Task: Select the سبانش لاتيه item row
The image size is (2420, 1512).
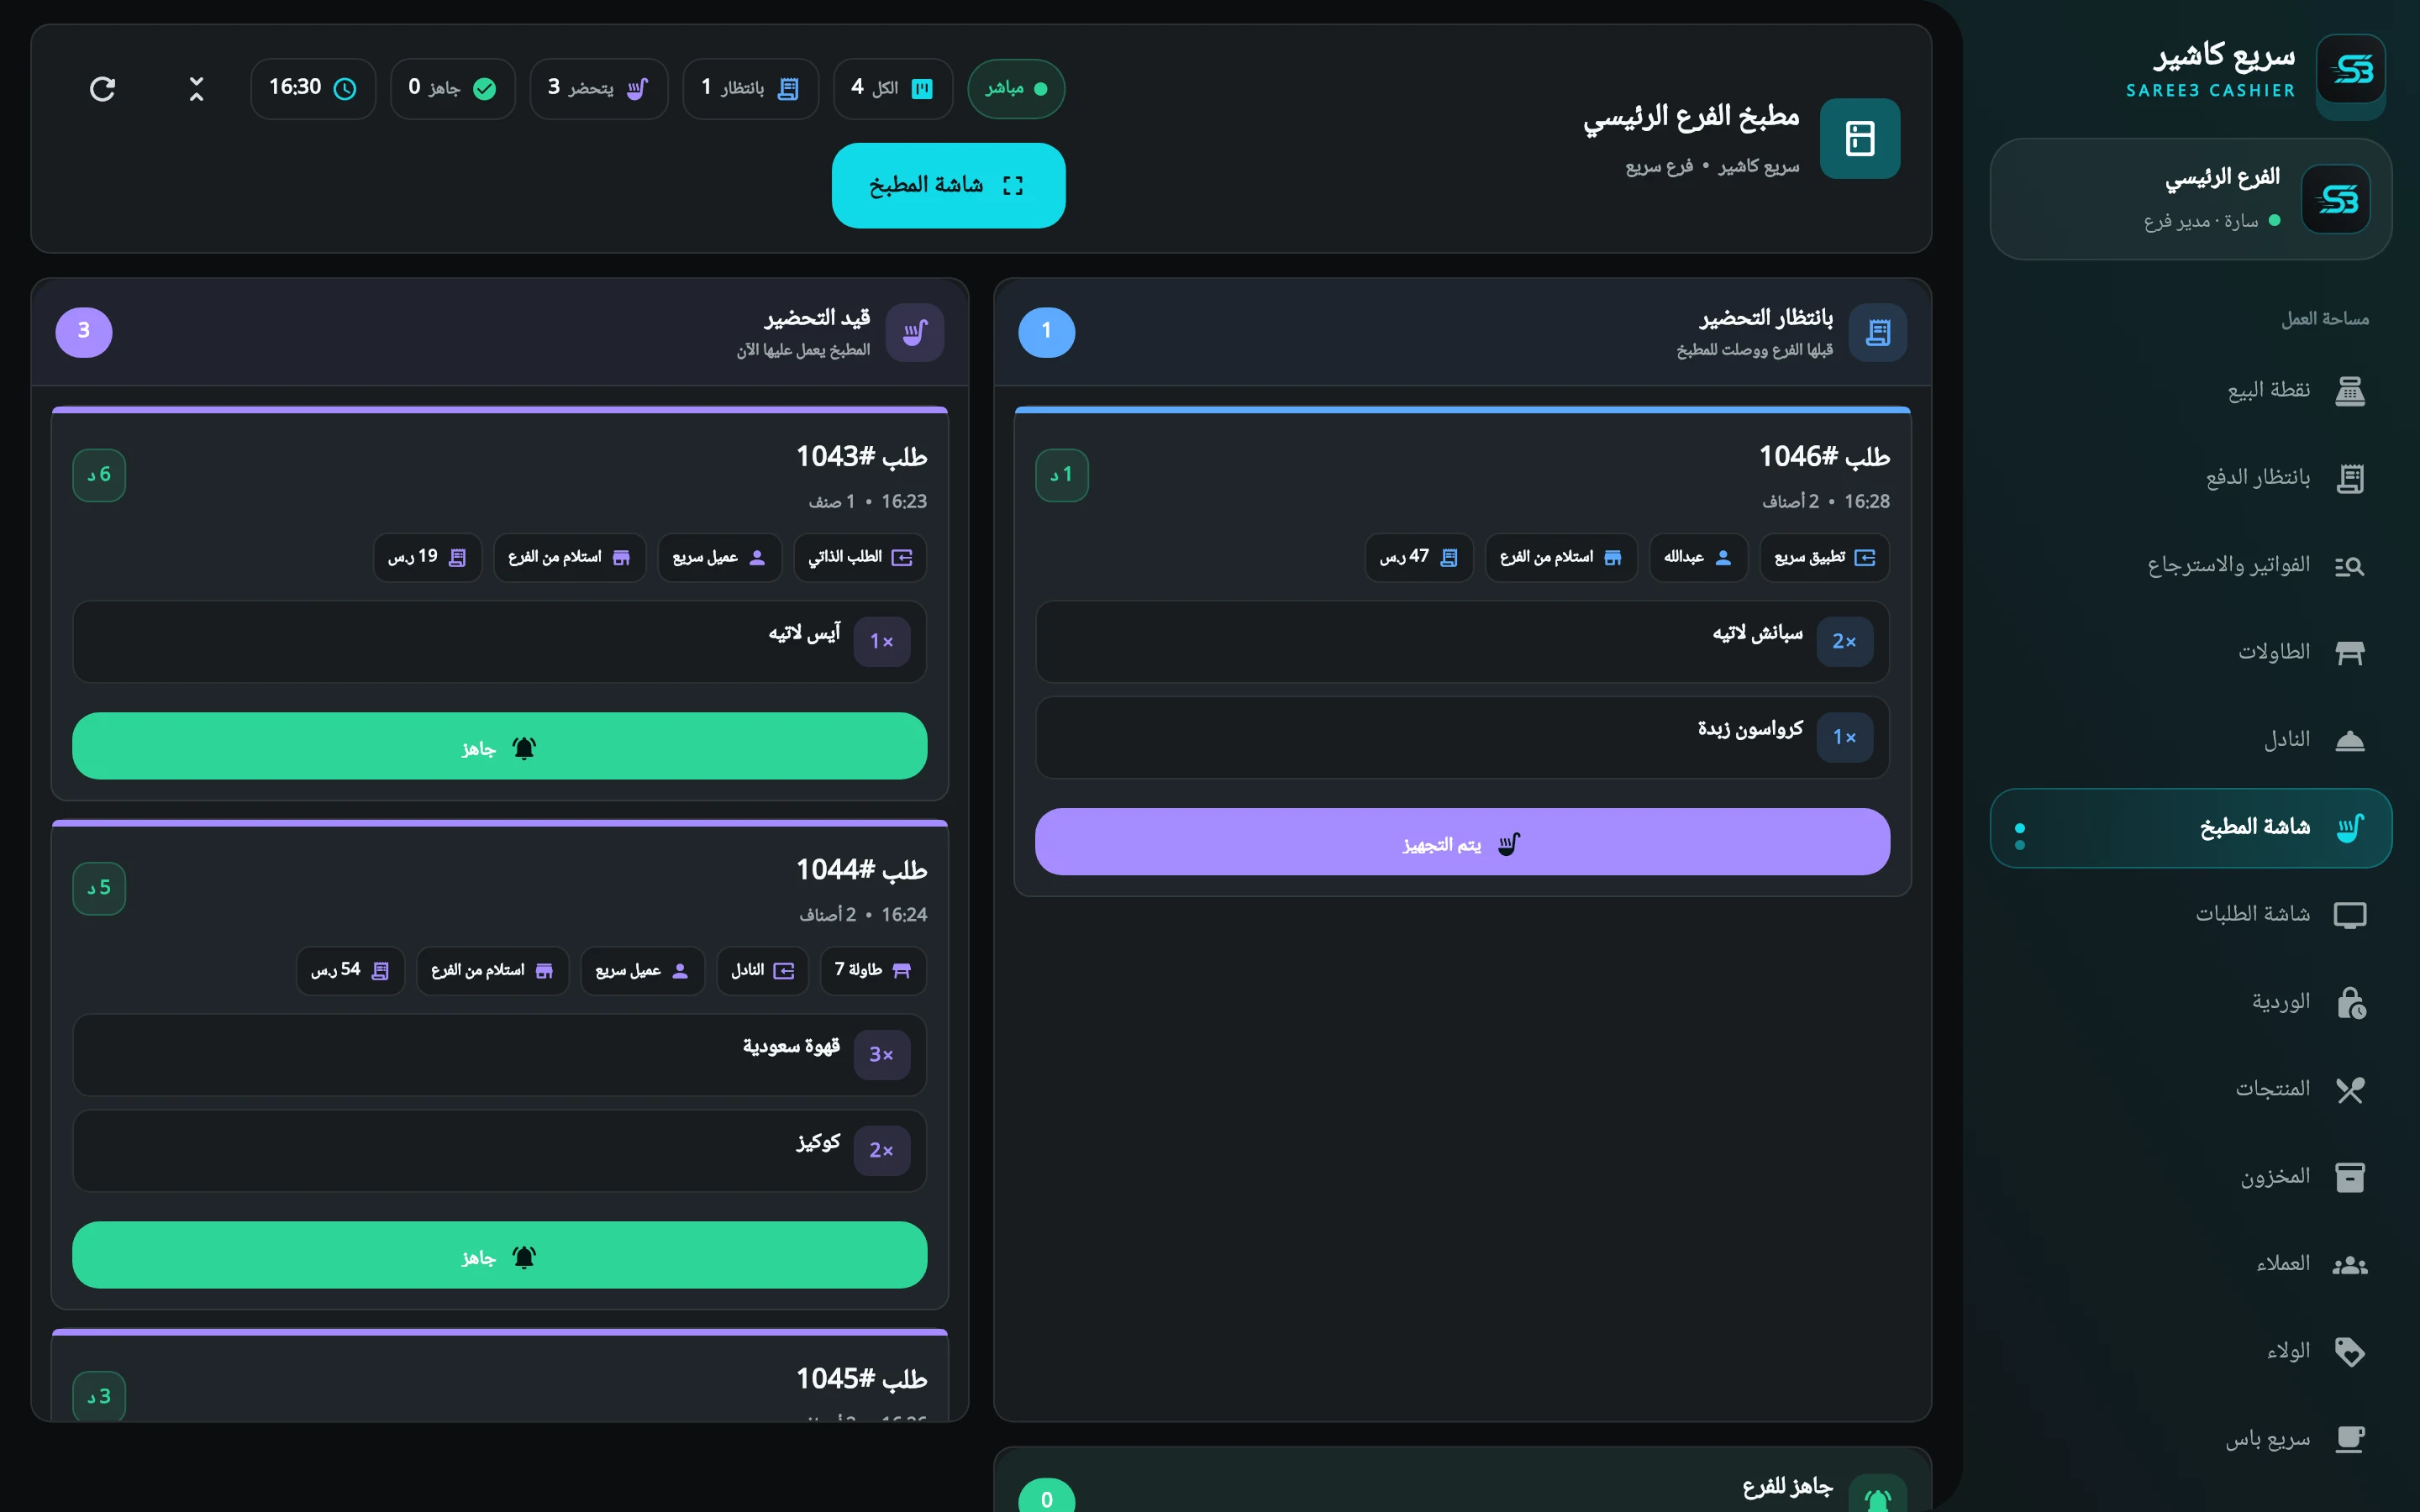Action: (1462, 641)
